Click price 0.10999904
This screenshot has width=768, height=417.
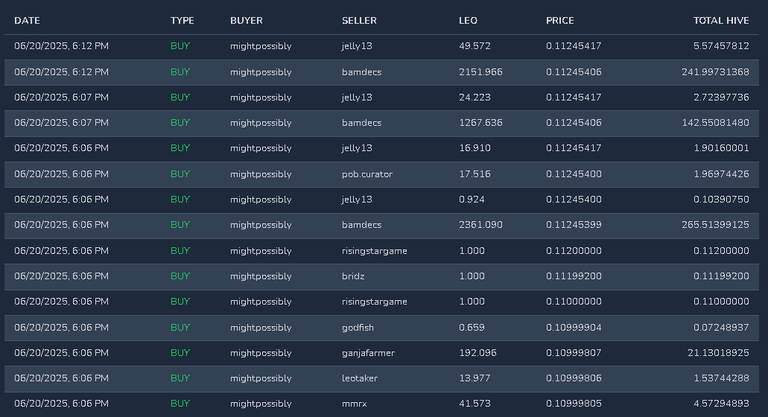point(574,327)
